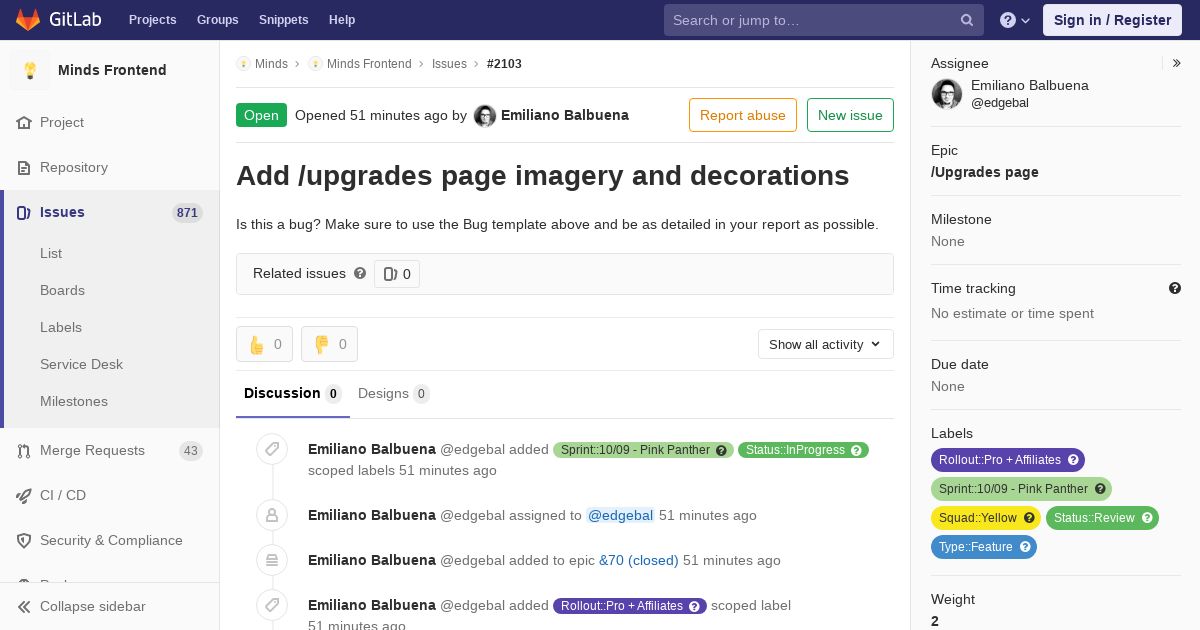The height and width of the screenshot is (630, 1200).
Task: Click the search magnifier icon
Action: tap(967, 20)
